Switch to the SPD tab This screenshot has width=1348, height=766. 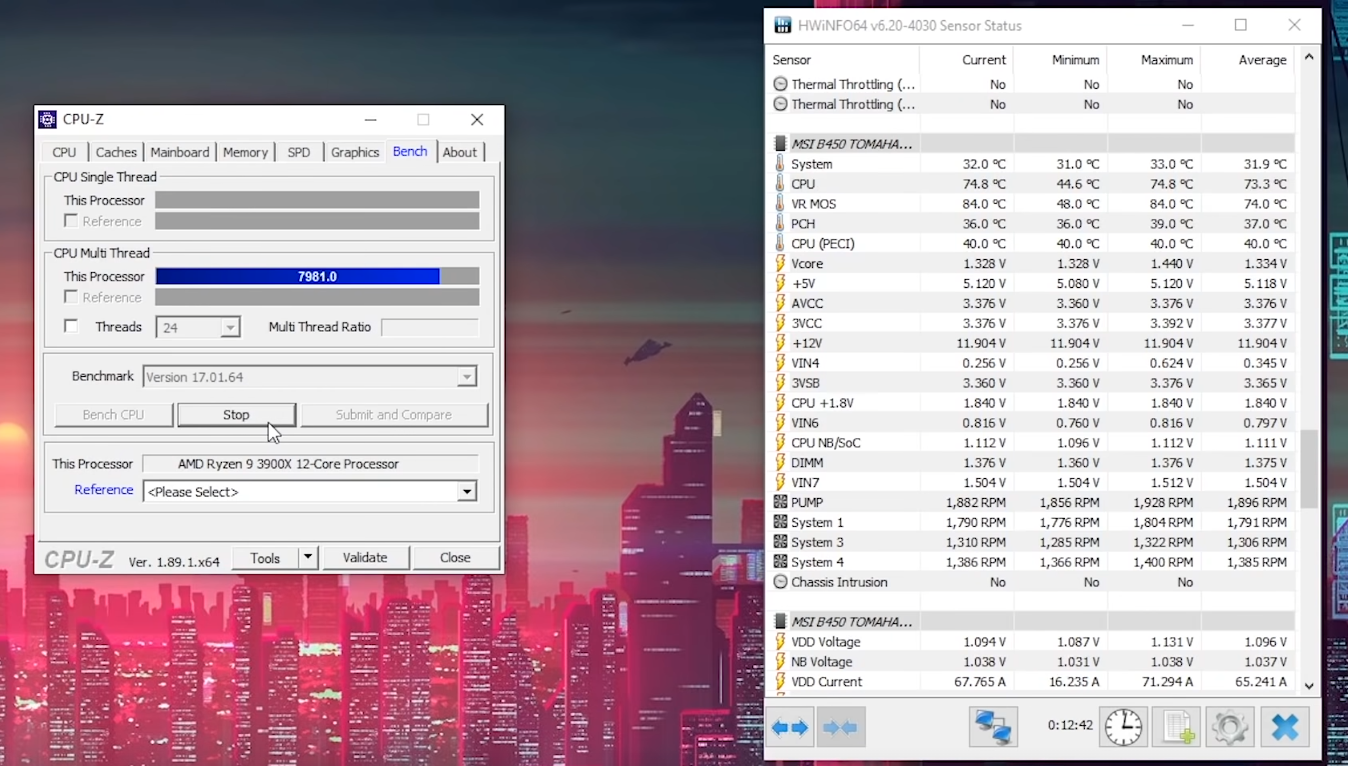[299, 152]
